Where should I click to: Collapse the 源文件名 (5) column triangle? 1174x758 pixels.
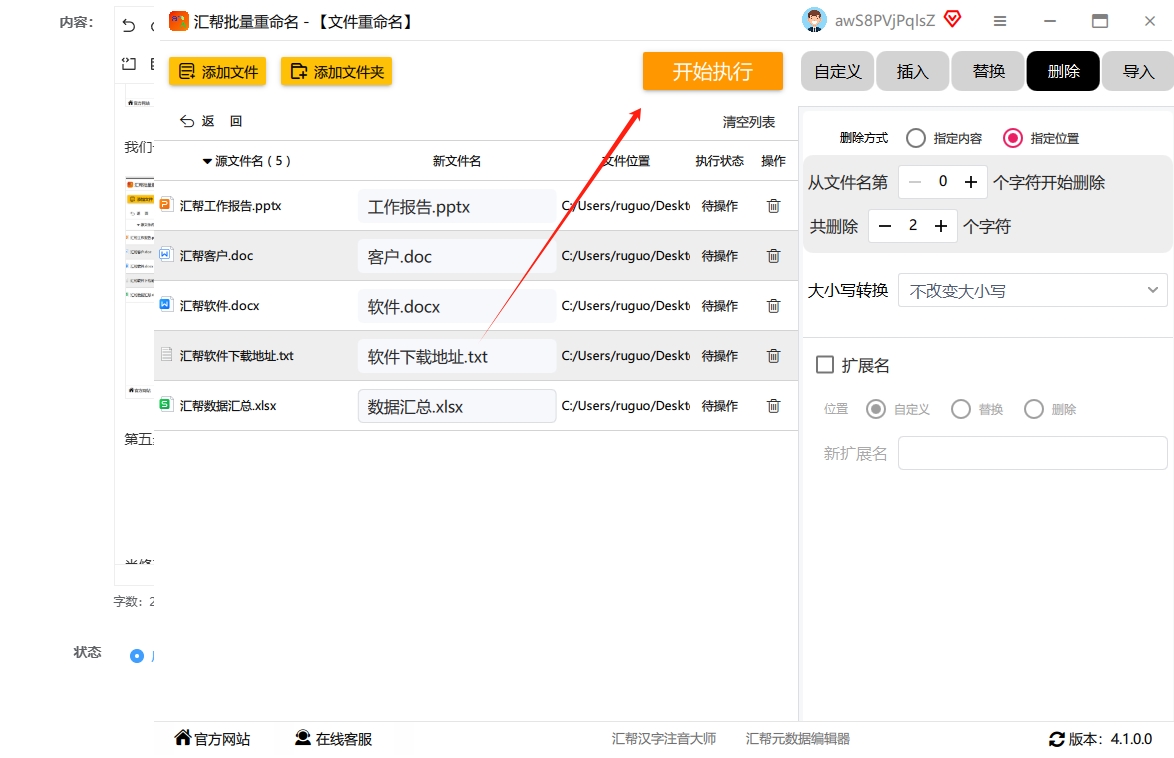pos(207,161)
